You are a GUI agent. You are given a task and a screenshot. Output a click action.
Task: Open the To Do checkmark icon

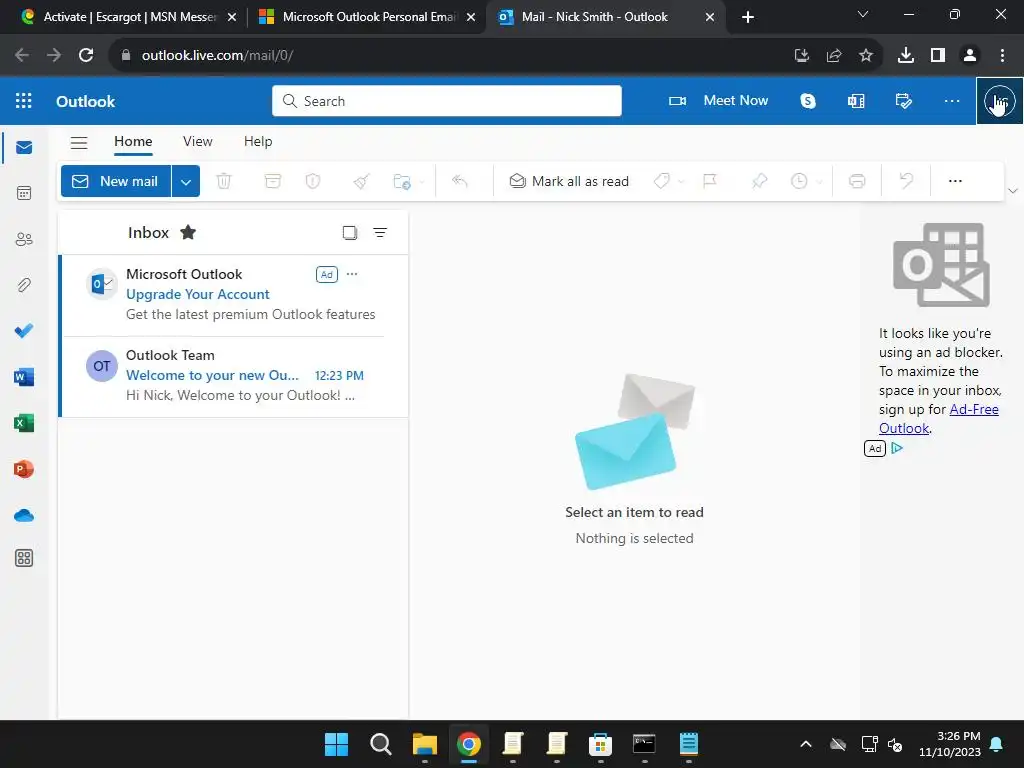point(24,330)
